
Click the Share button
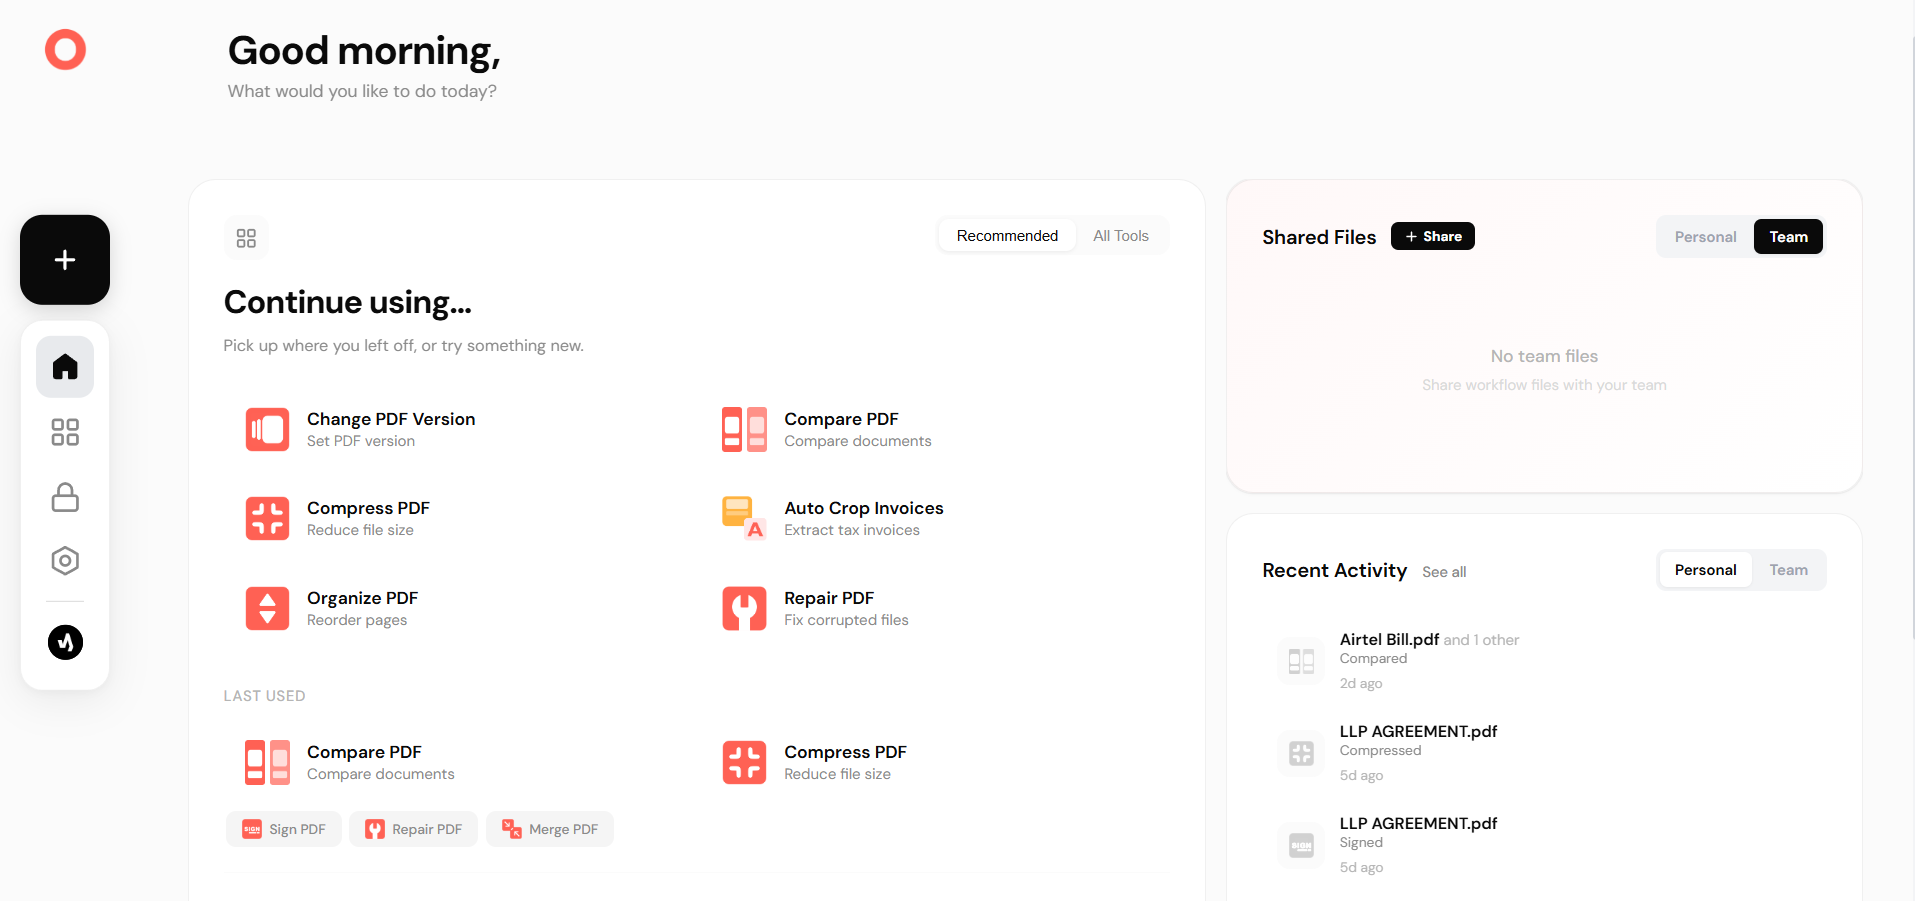point(1432,236)
